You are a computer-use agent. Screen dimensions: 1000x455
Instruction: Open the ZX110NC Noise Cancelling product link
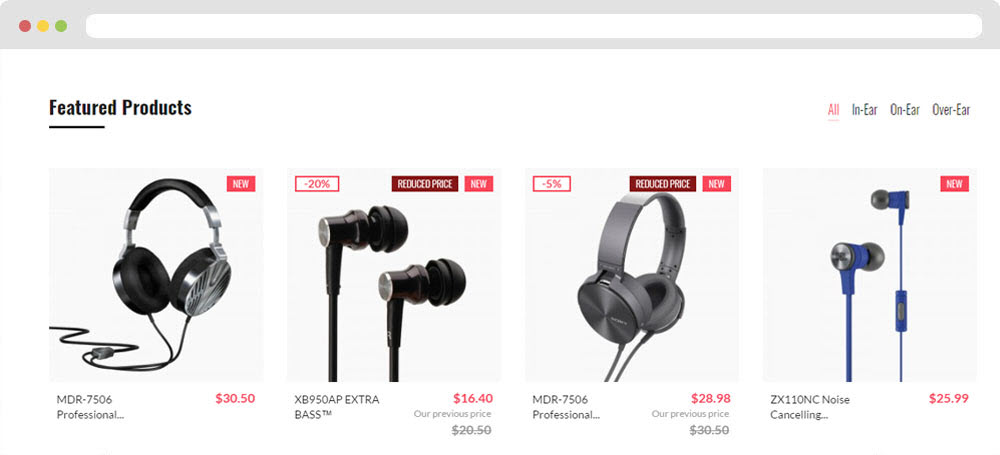coord(810,407)
